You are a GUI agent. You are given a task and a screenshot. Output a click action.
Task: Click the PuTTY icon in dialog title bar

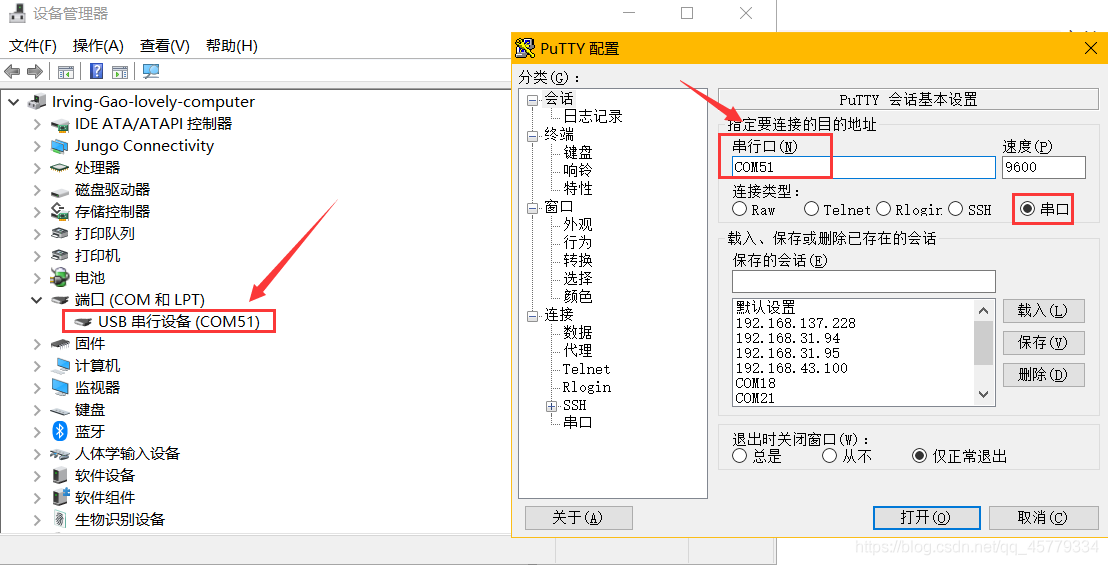coord(525,48)
